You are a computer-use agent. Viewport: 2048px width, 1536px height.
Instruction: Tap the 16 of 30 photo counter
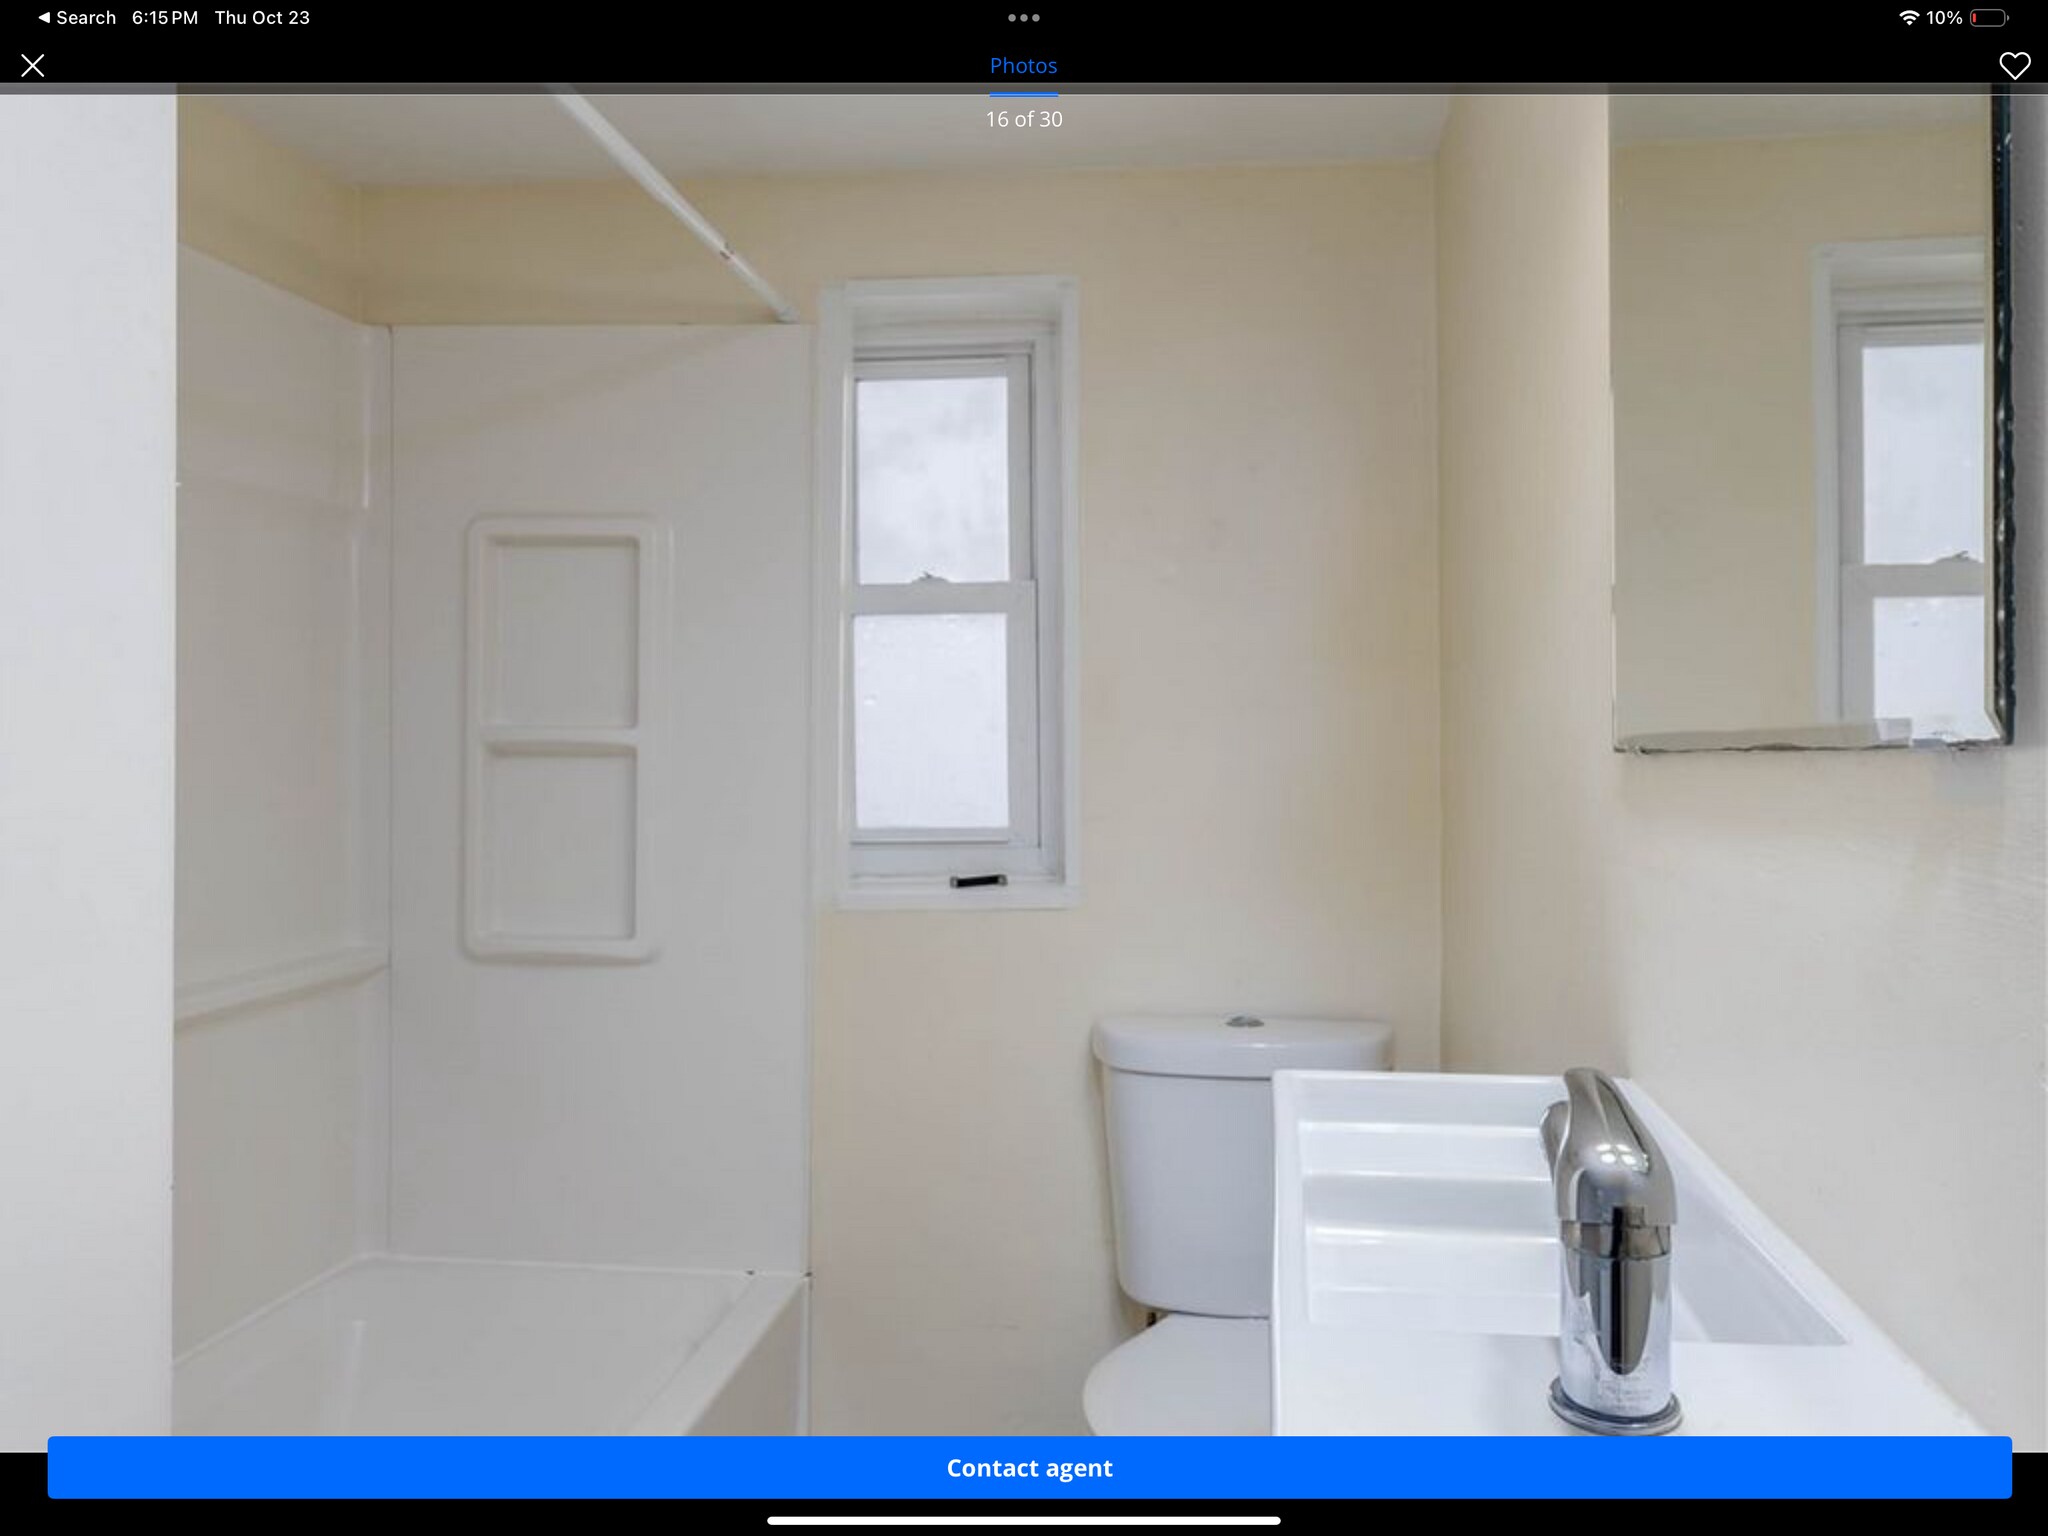1023,119
